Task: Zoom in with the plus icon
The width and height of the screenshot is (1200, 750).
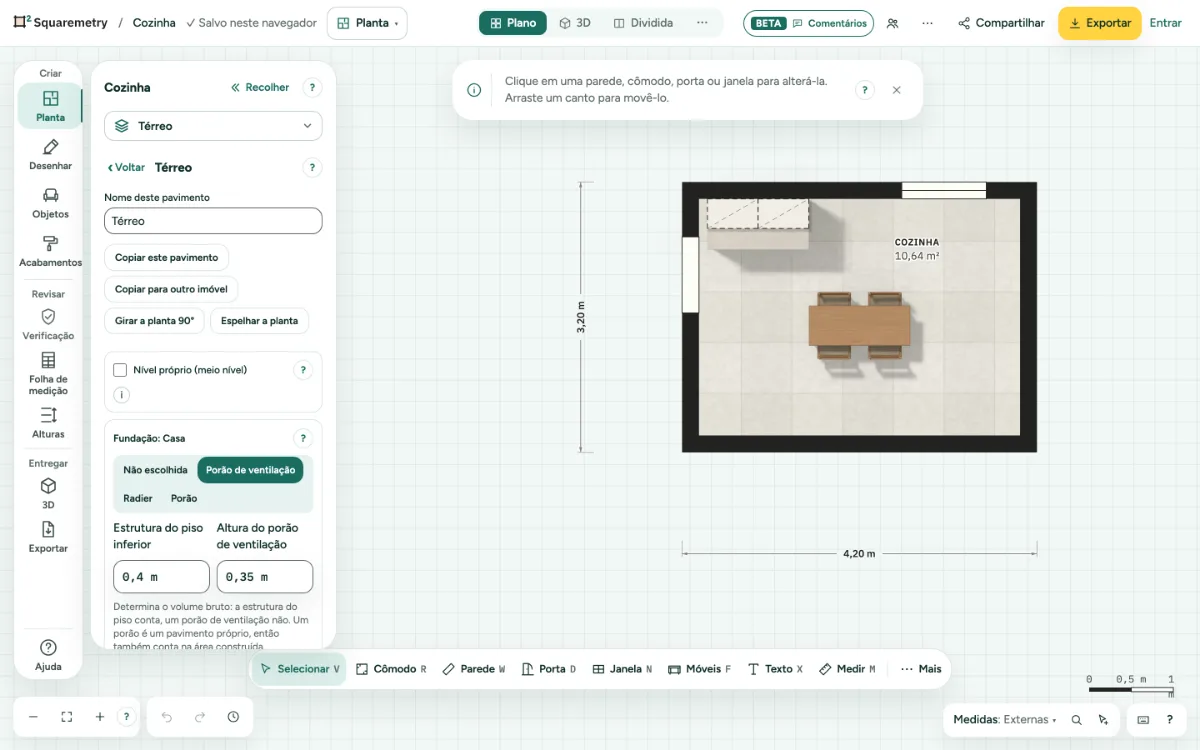Action: [x=100, y=717]
